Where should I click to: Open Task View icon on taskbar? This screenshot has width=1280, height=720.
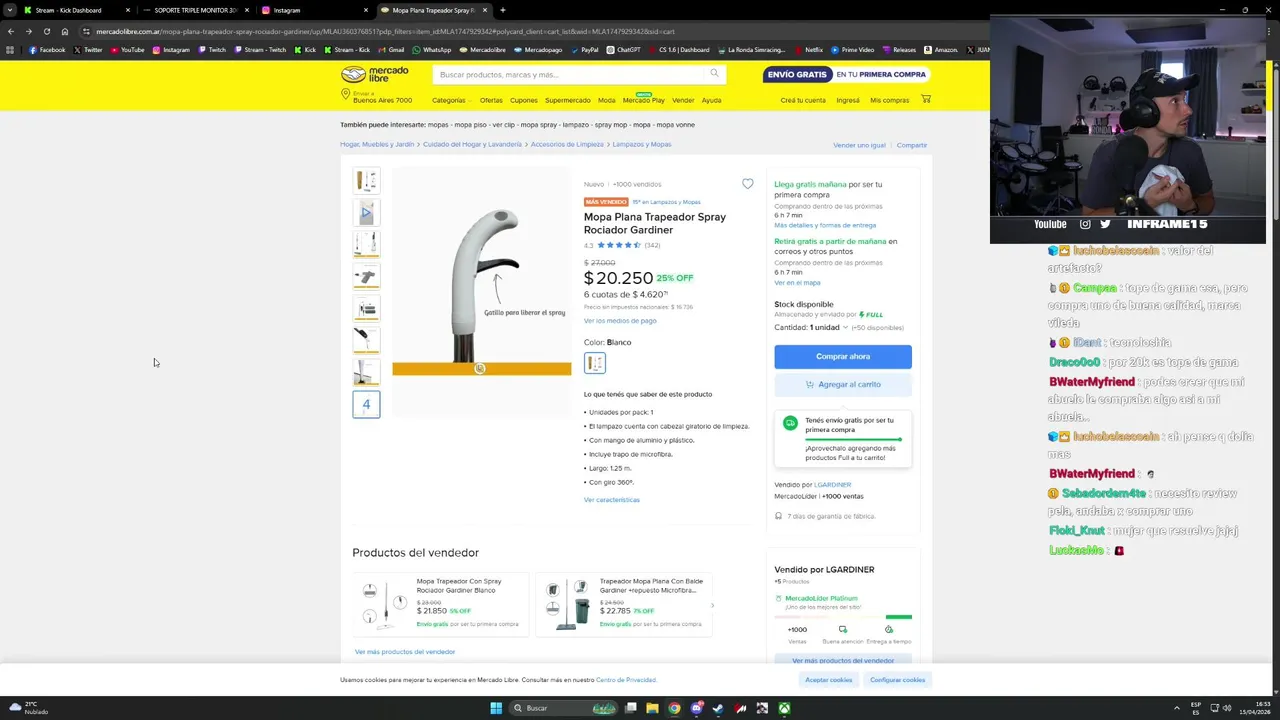[x=631, y=708]
